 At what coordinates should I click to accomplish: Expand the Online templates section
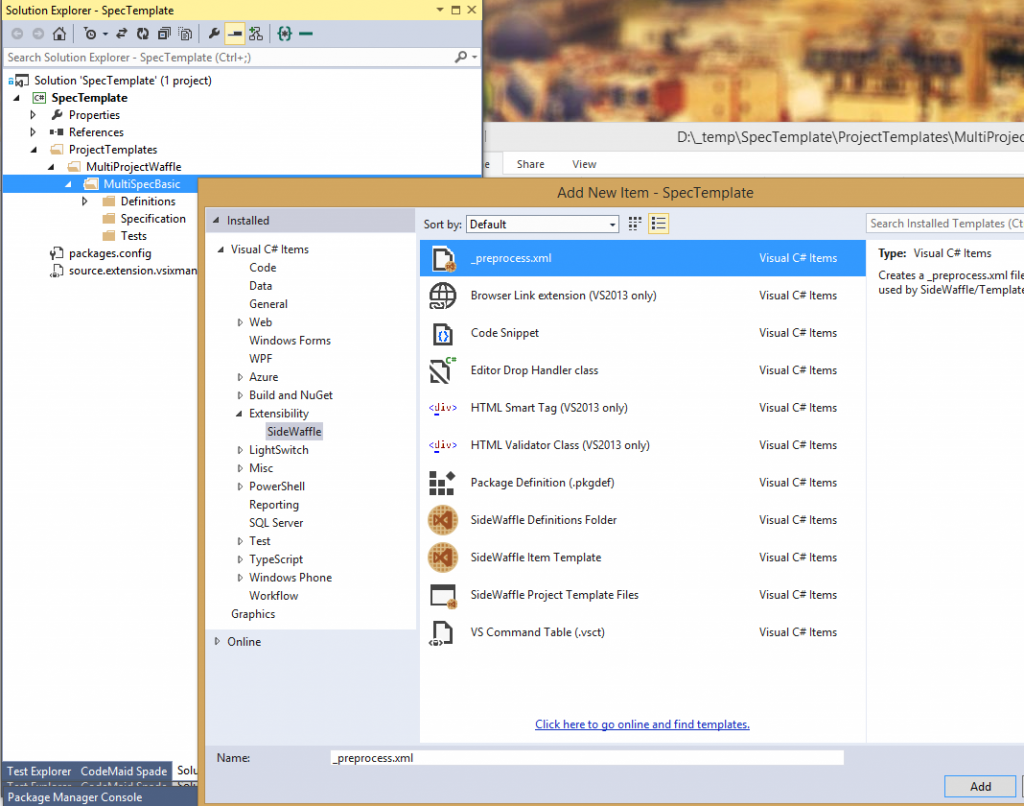pyautogui.click(x=218, y=642)
